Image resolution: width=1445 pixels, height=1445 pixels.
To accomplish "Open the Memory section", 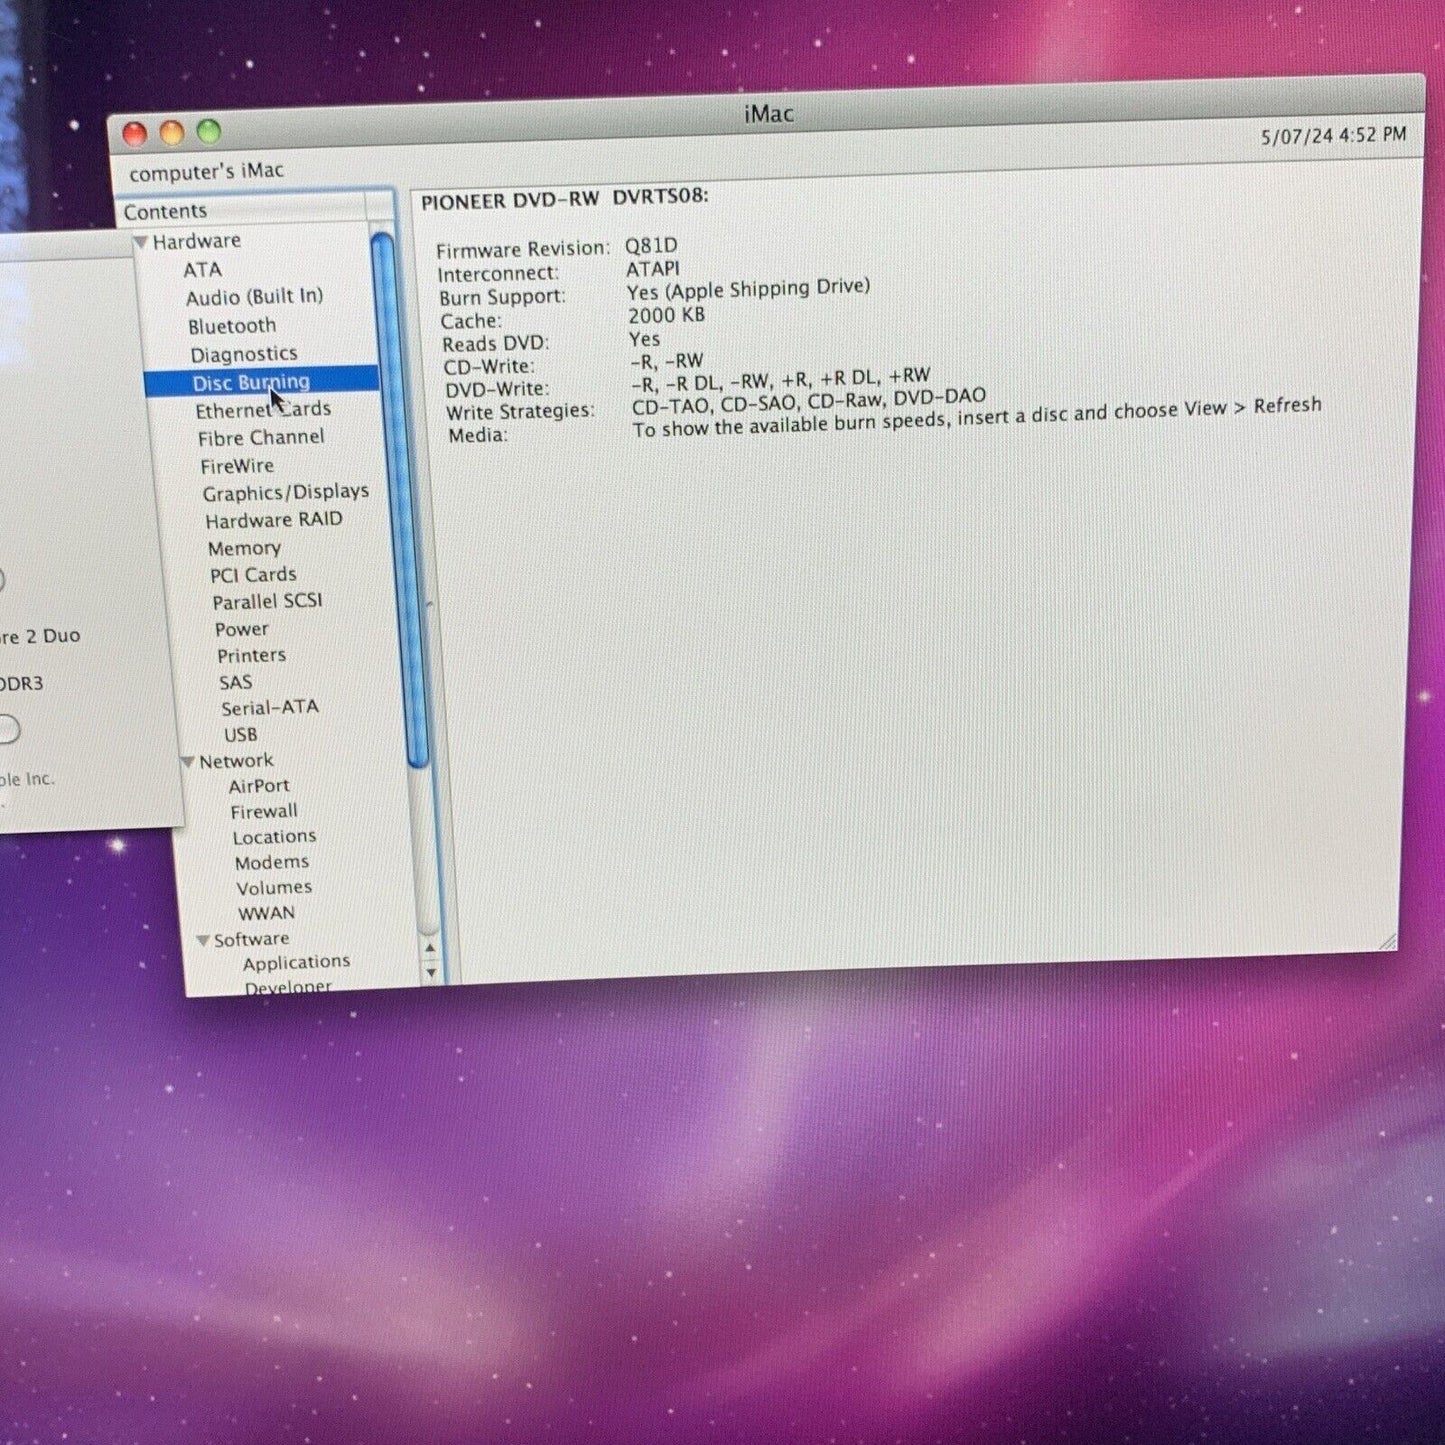I will pyautogui.click(x=245, y=548).
